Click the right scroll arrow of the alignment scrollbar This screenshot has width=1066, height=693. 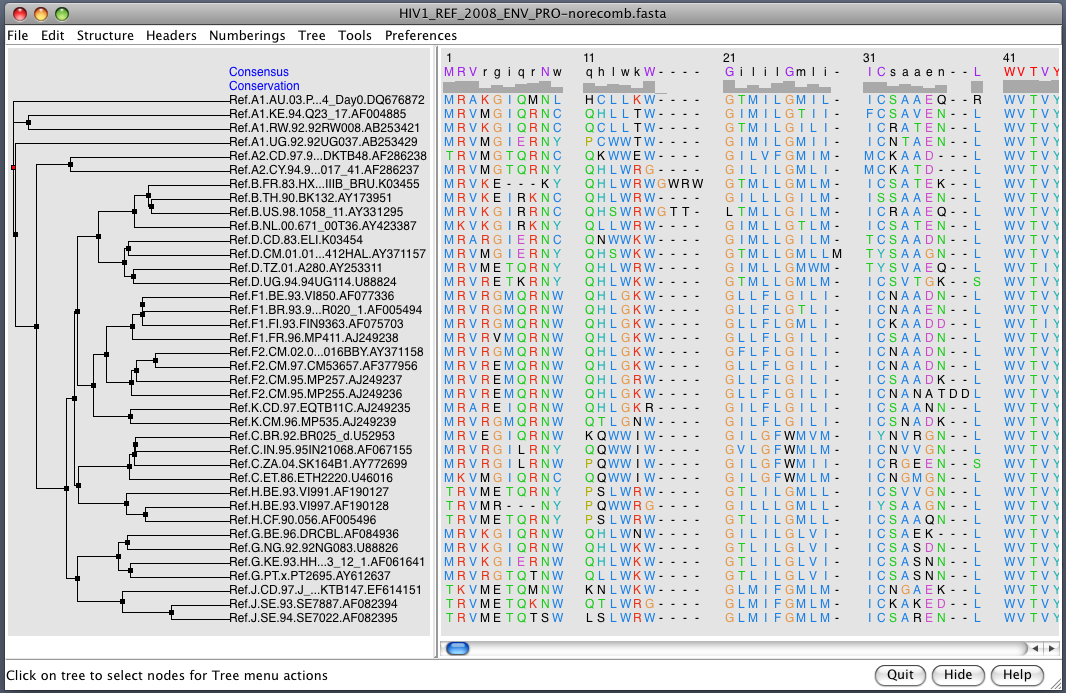click(x=1051, y=648)
